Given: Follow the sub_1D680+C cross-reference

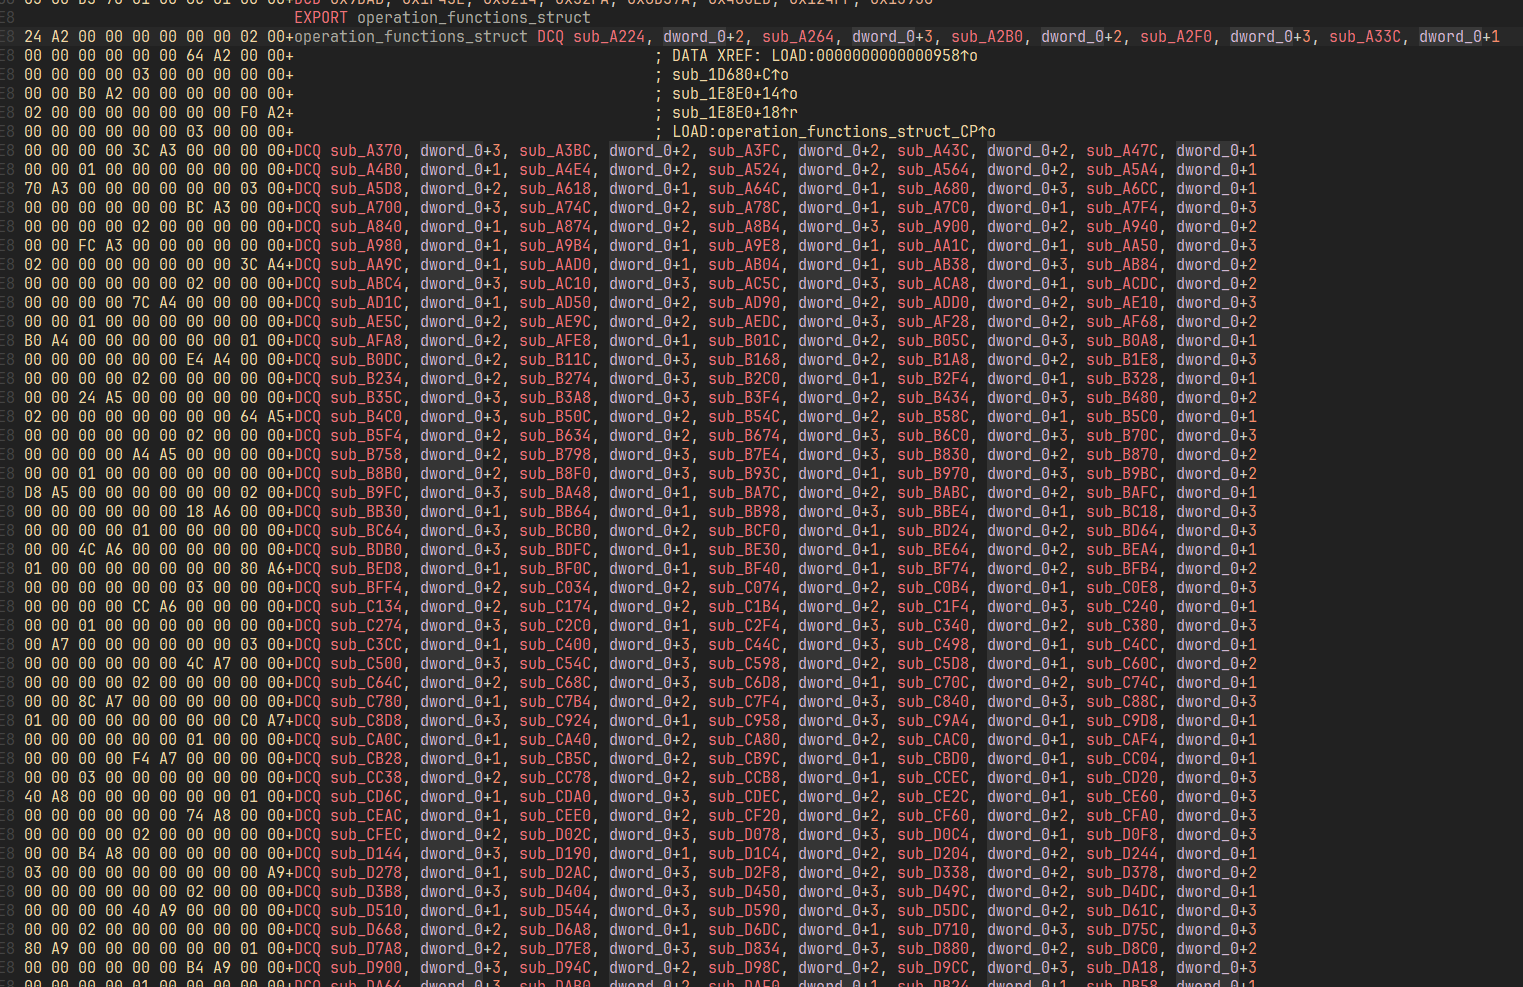Looking at the screenshot, I should [x=730, y=75].
